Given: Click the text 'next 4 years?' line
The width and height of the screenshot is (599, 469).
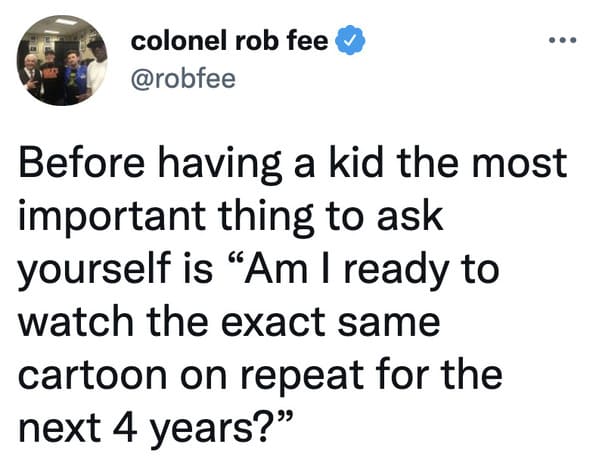Looking at the screenshot, I should pos(155,428).
